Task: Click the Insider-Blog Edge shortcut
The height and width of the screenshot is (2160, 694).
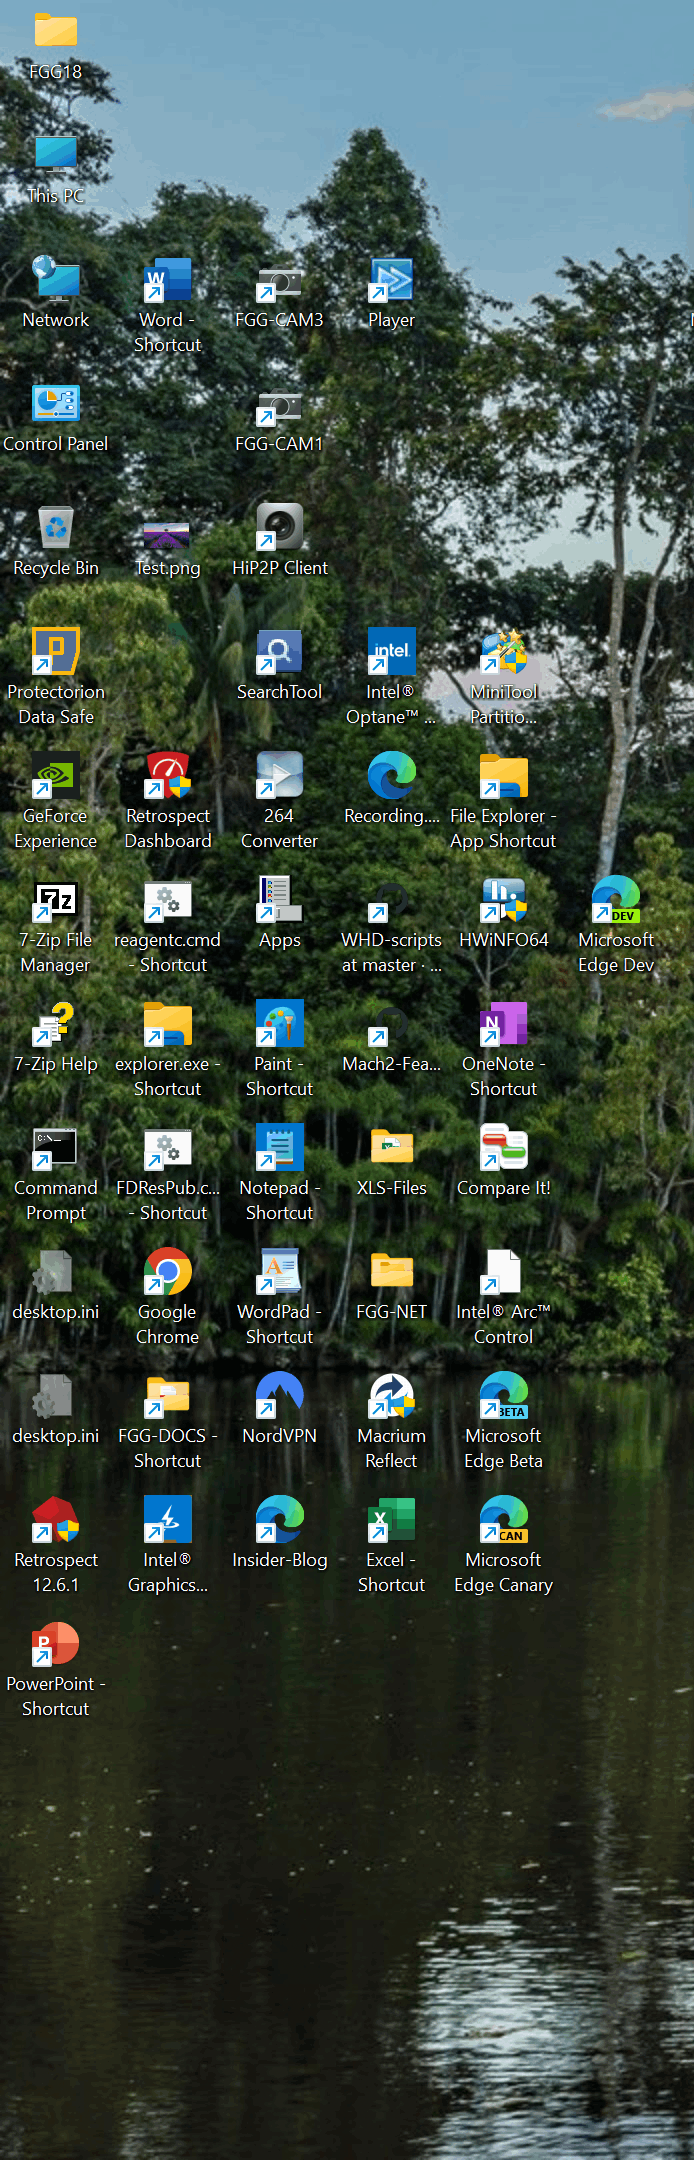Action: (x=280, y=1519)
